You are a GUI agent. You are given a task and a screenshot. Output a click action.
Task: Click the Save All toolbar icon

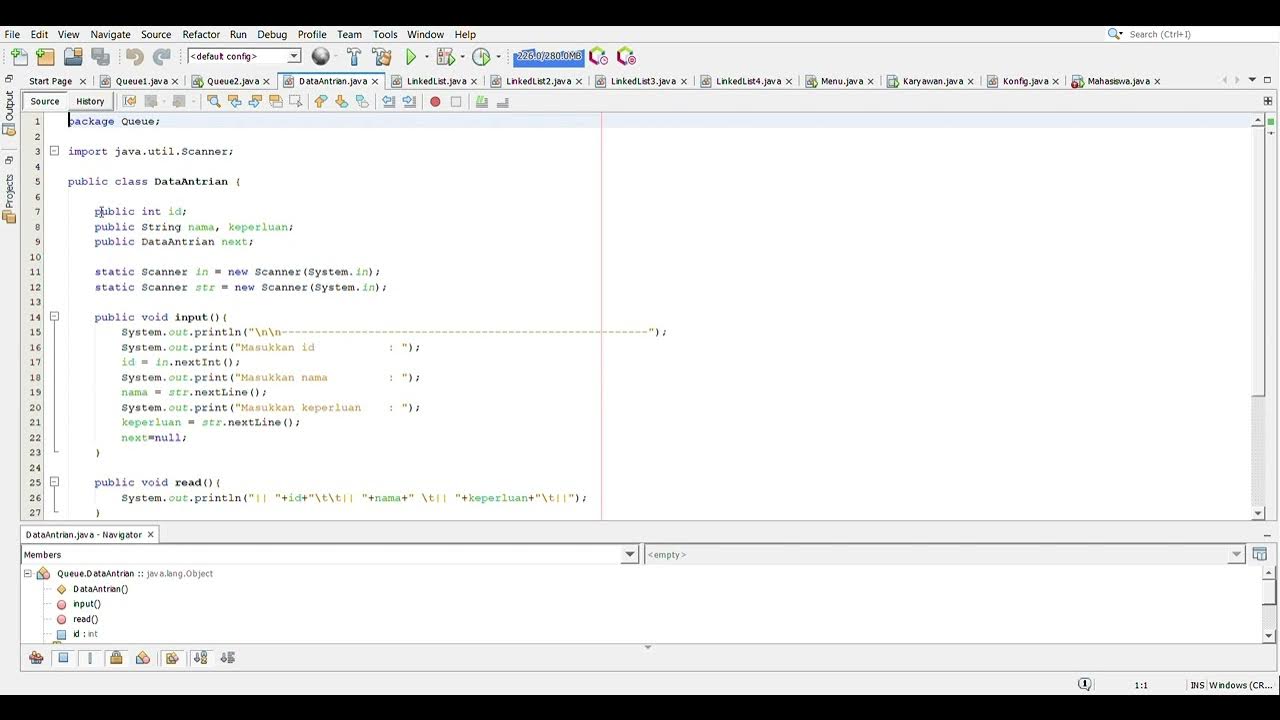(x=100, y=57)
